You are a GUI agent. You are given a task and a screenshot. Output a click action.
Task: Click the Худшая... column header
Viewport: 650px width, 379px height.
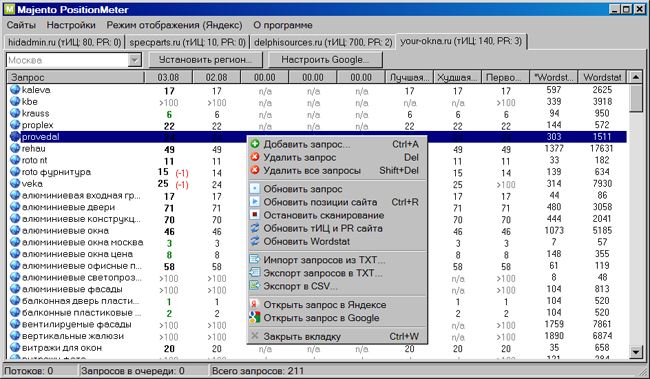click(457, 77)
